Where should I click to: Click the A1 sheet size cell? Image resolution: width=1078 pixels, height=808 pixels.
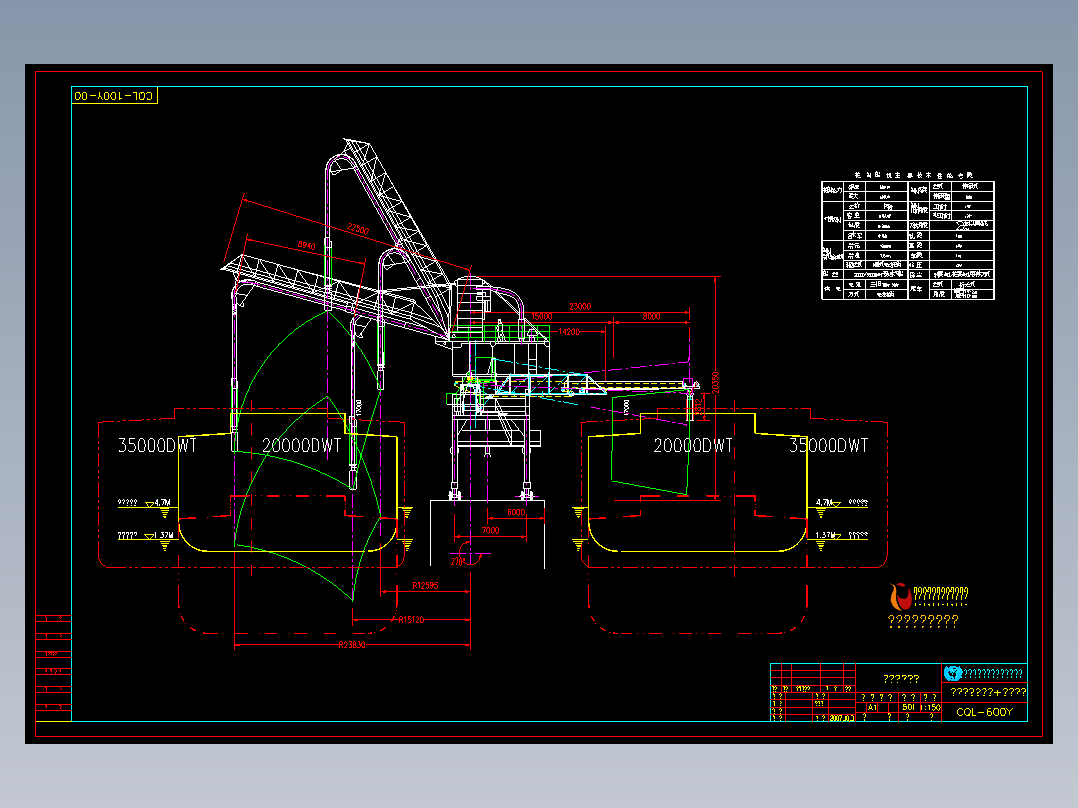click(872, 707)
